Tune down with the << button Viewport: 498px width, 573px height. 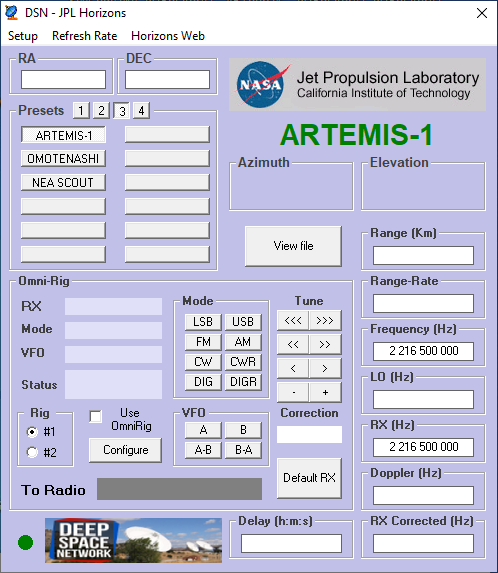tap(293, 344)
